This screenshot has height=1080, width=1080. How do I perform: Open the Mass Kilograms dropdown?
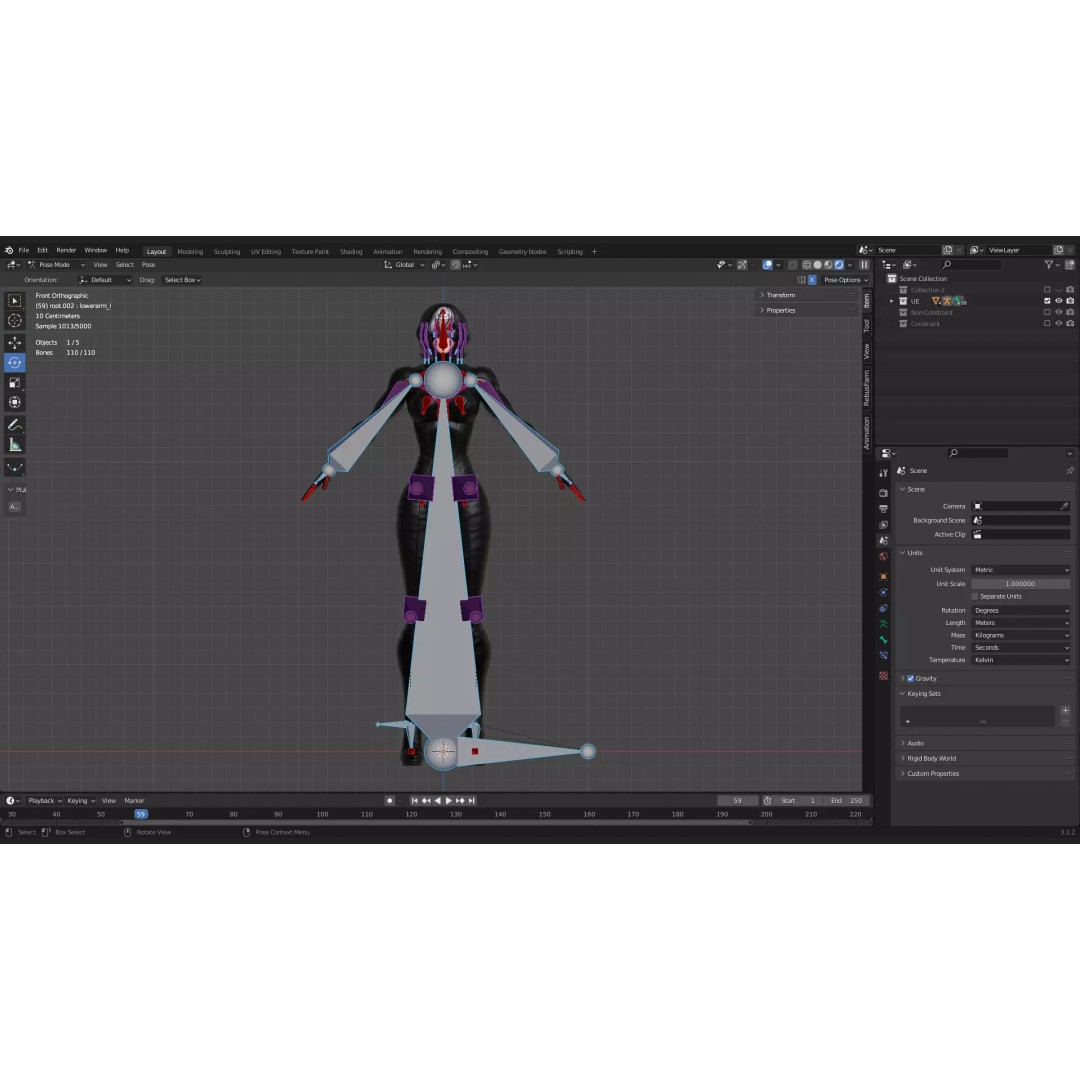pos(1021,636)
